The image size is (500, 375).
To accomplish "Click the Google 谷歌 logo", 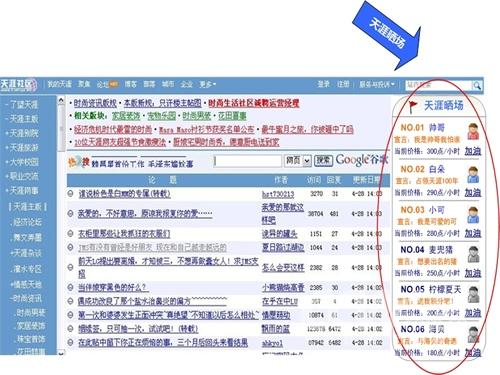I will [x=361, y=160].
